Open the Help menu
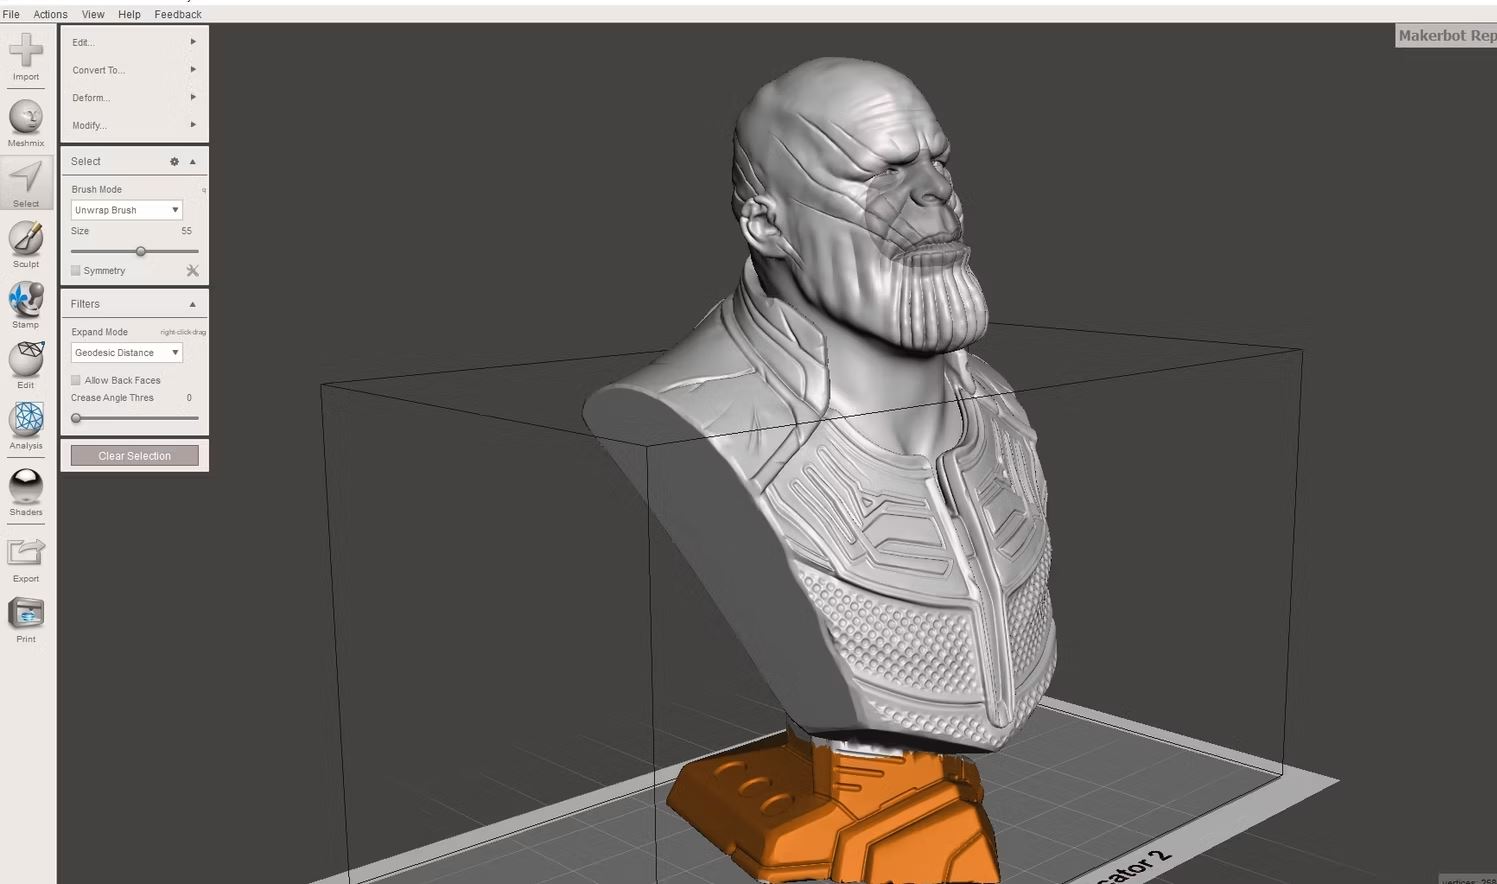This screenshot has height=884, width=1497. coord(129,14)
